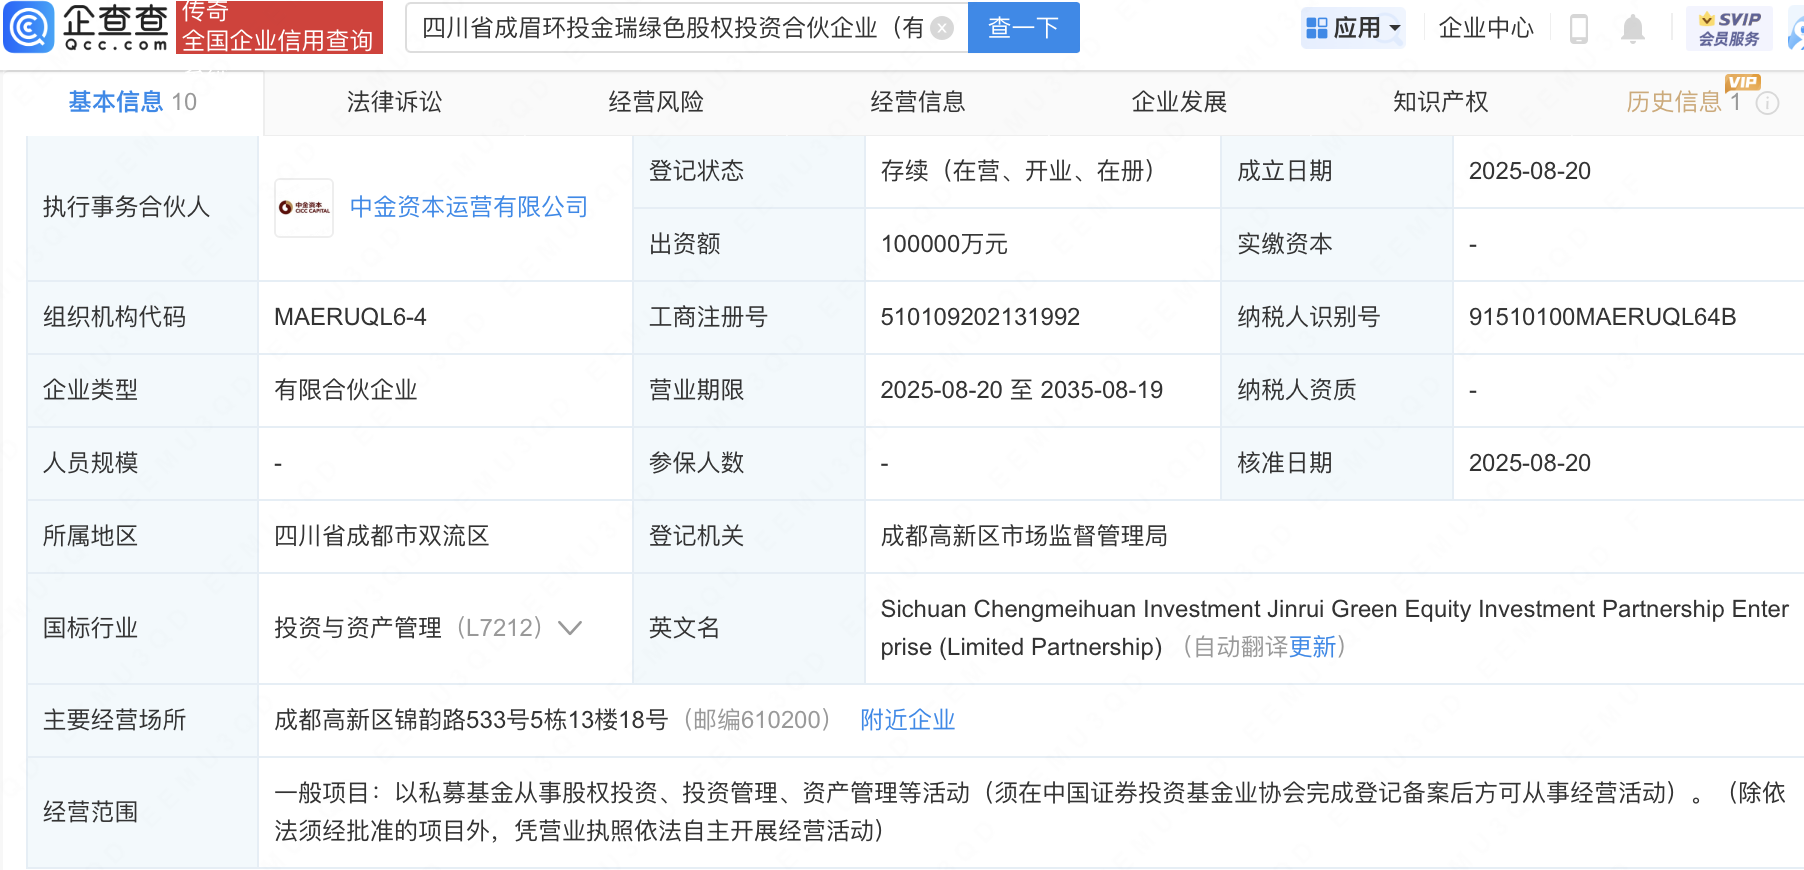Select the 组织机构代码 value MAERUQL6-4
The height and width of the screenshot is (870, 1804).
pos(350,317)
